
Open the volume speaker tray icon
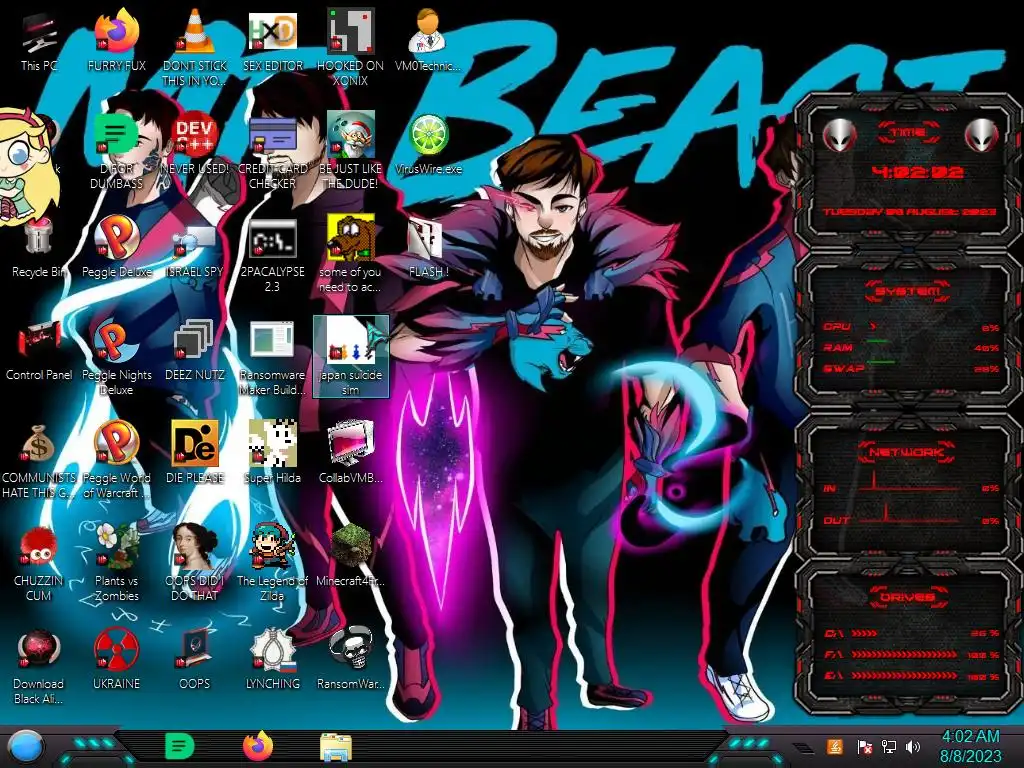tap(914, 746)
